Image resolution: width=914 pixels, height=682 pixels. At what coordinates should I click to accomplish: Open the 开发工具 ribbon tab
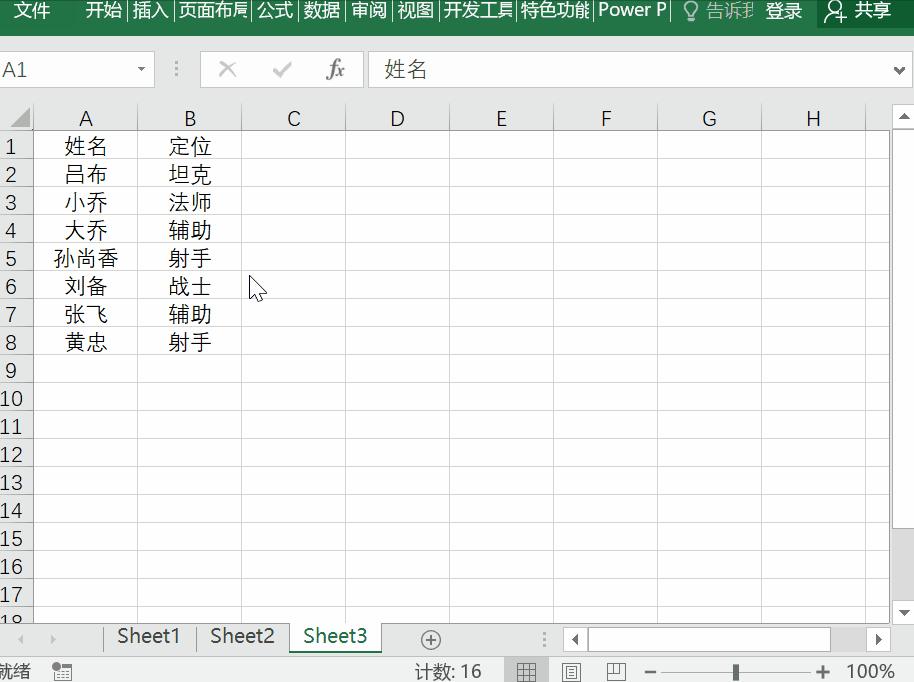coord(478,10)
